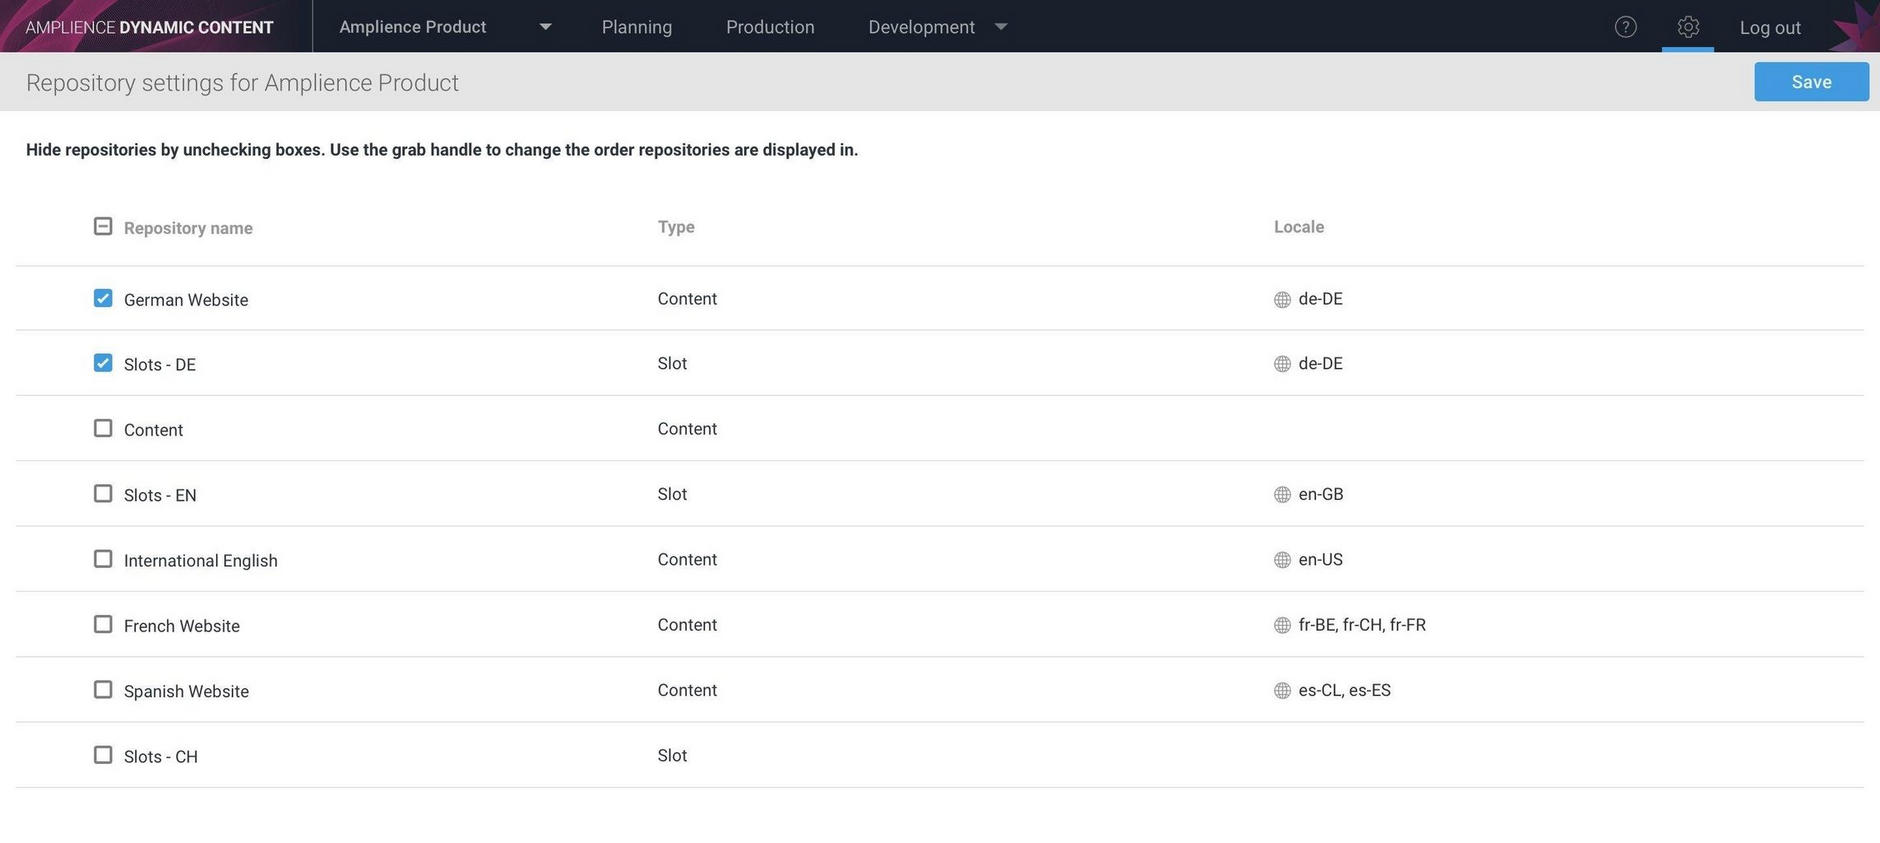Click the International English repository name
Viewport: 1880px width, 843px height.
click(x=201, y=561)
